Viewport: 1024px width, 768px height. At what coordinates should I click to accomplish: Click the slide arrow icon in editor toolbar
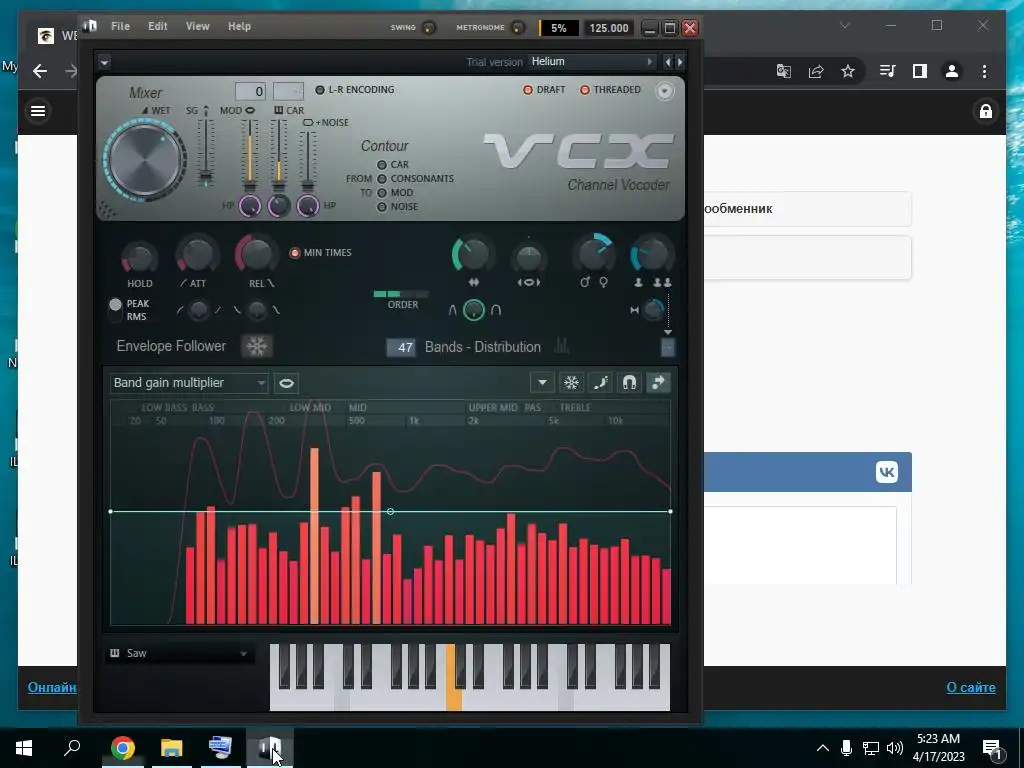(658, 383)
